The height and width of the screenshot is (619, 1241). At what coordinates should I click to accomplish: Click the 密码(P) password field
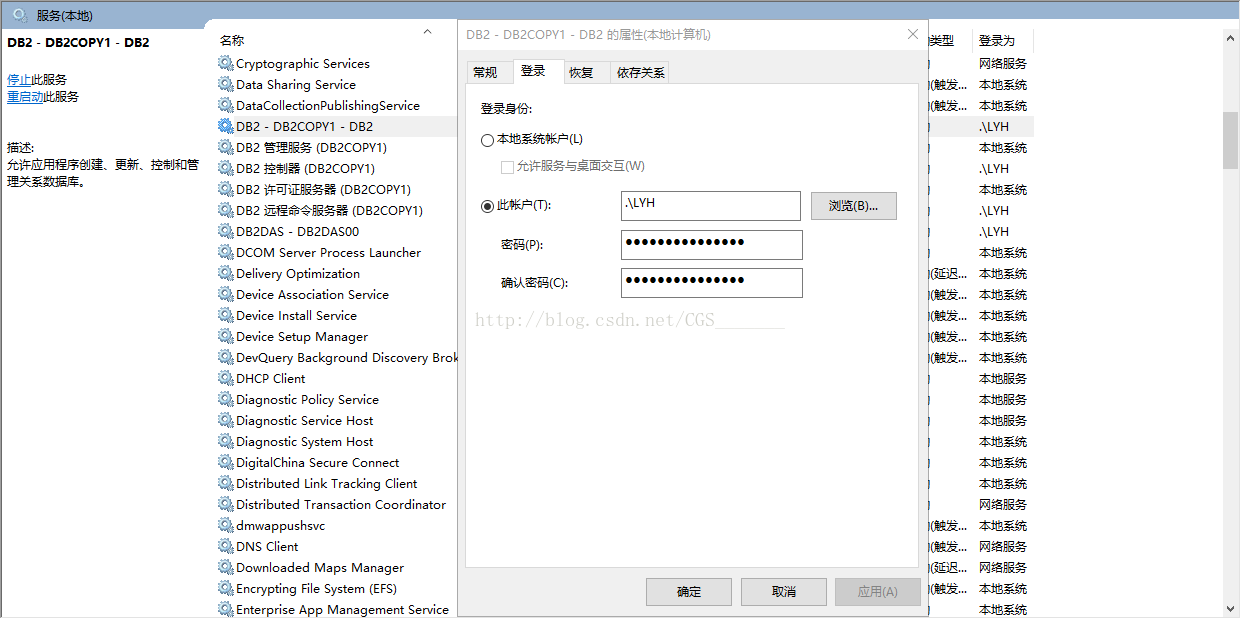[711, 245]
